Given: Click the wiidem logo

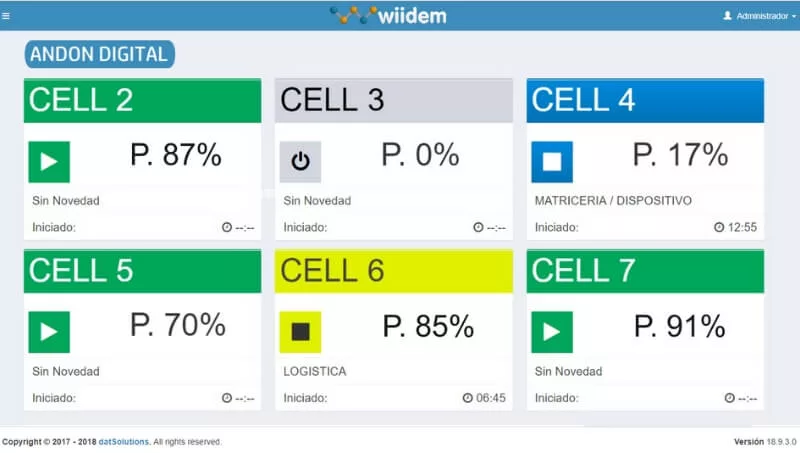Looking at the screenshot, I should click(388, 15).
